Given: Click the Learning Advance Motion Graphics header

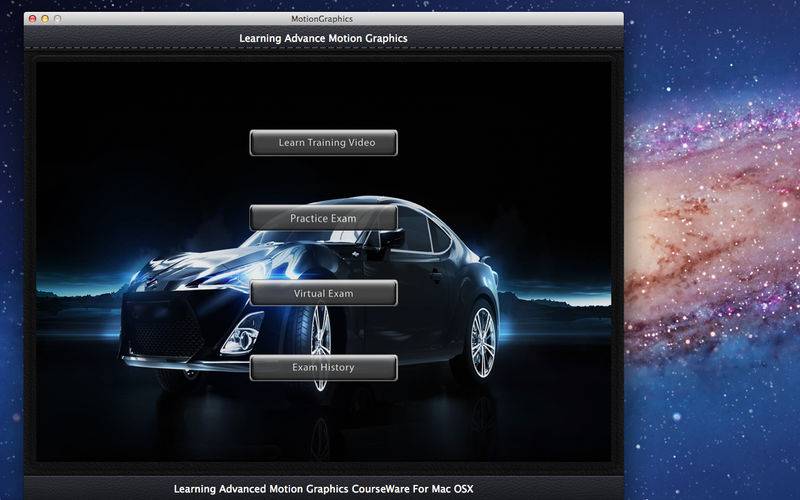Looking at the screenshot, I should pyautogui.click(x=323, y=39).
